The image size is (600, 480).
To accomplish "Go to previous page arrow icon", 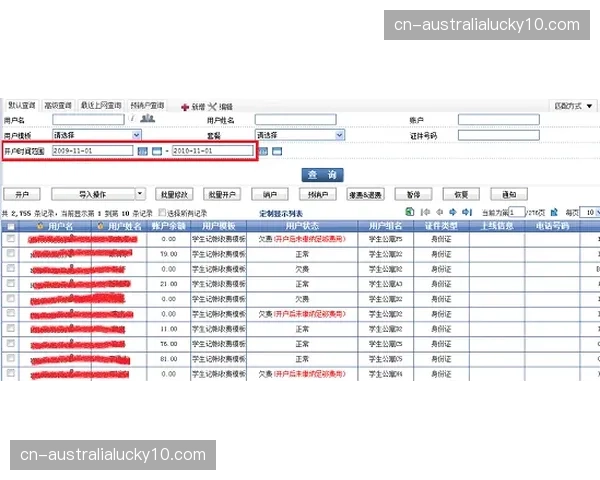I will pos(440,212).
